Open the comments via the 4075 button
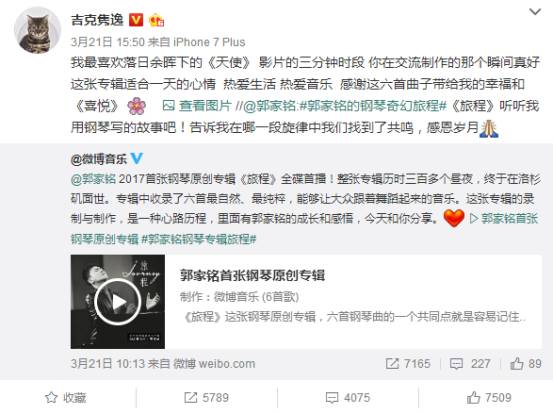553x414 pixels. point(348,398)
